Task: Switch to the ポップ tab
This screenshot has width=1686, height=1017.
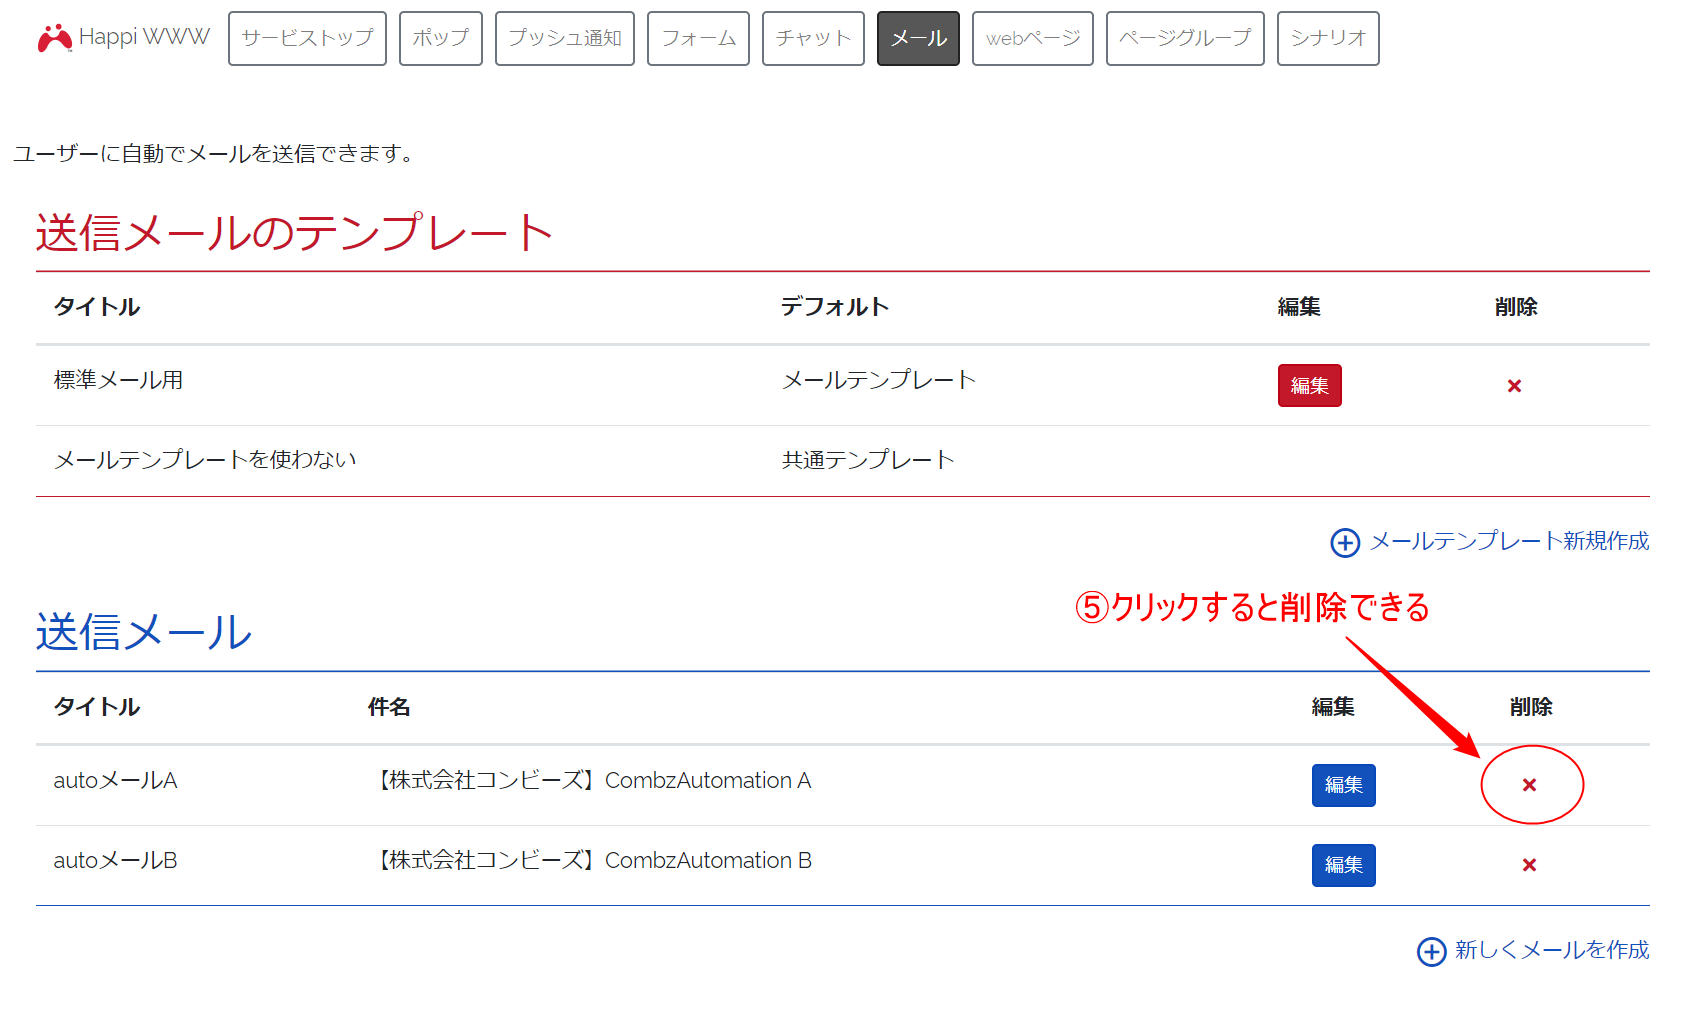Action: point(441,38)
